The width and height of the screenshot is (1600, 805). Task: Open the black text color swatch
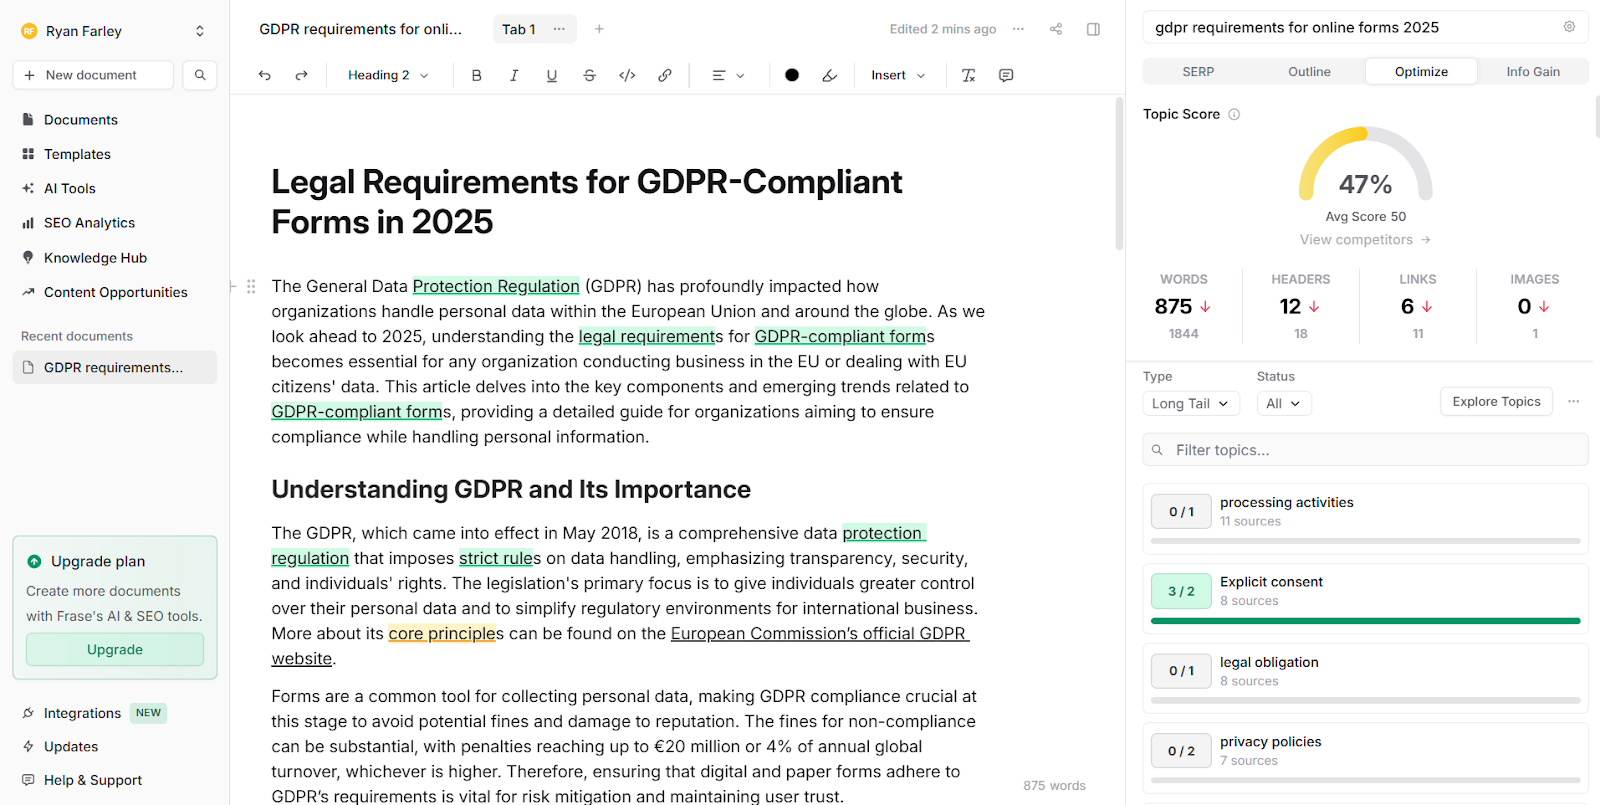click(792, 75)
